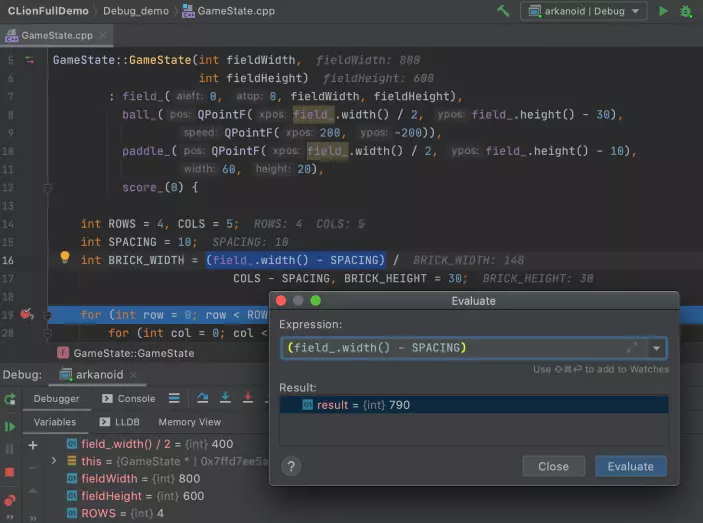Rerun arkanoid debug session

point(10,399)
